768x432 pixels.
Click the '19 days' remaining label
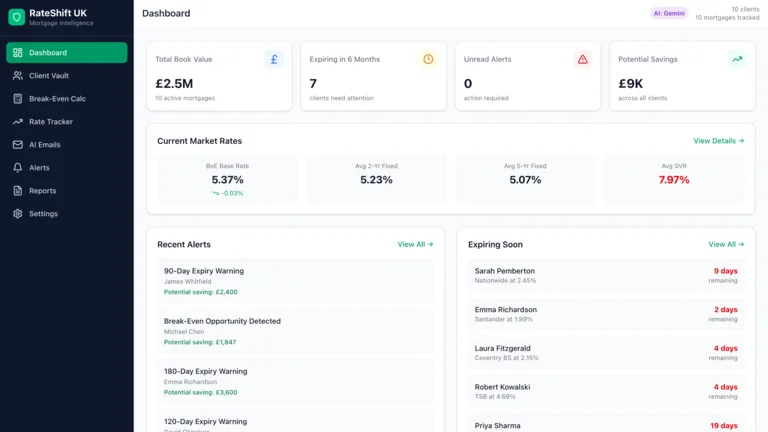coord(724,426)
